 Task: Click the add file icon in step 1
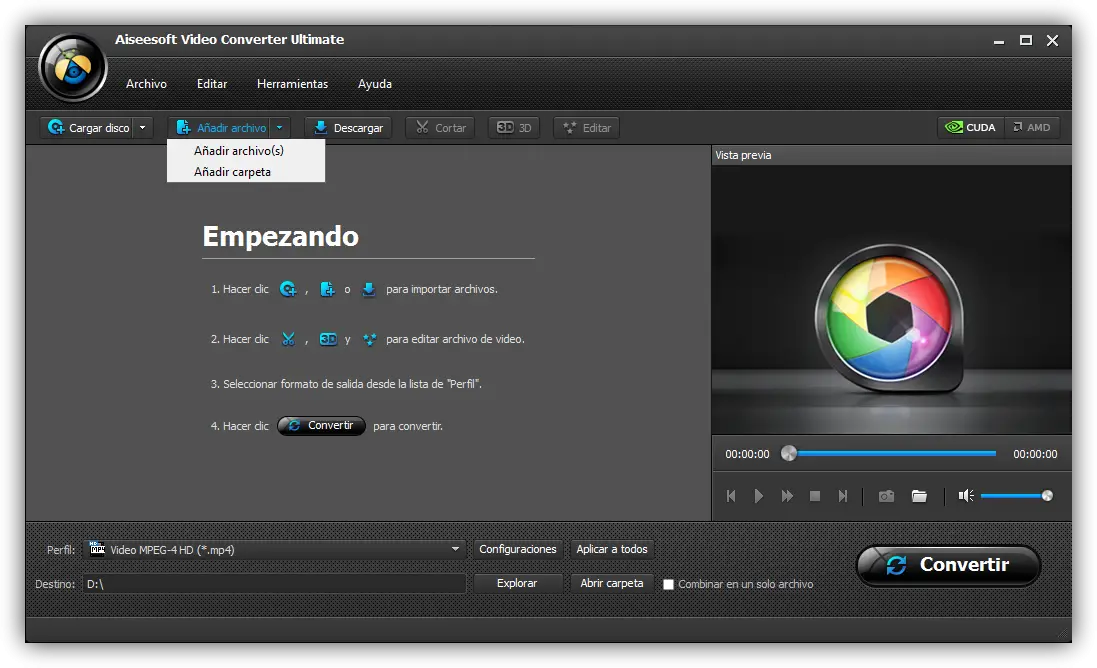point(327,289)
